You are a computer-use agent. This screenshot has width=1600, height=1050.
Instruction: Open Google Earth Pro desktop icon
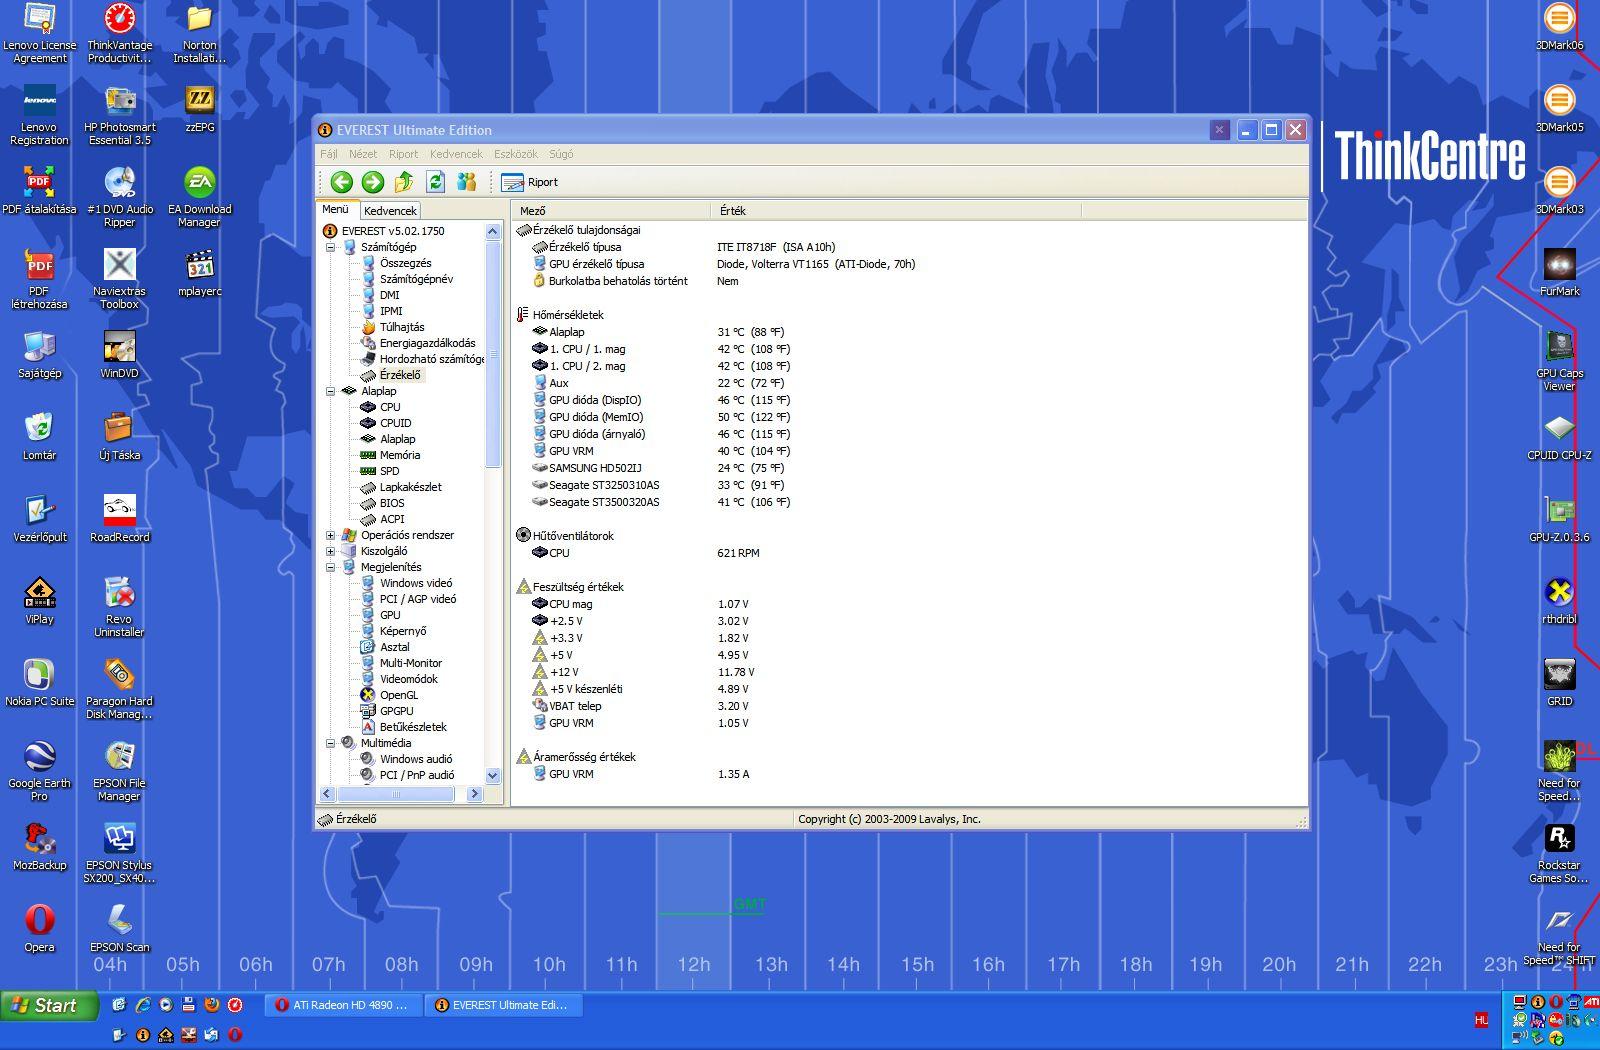tap(40, 771)
